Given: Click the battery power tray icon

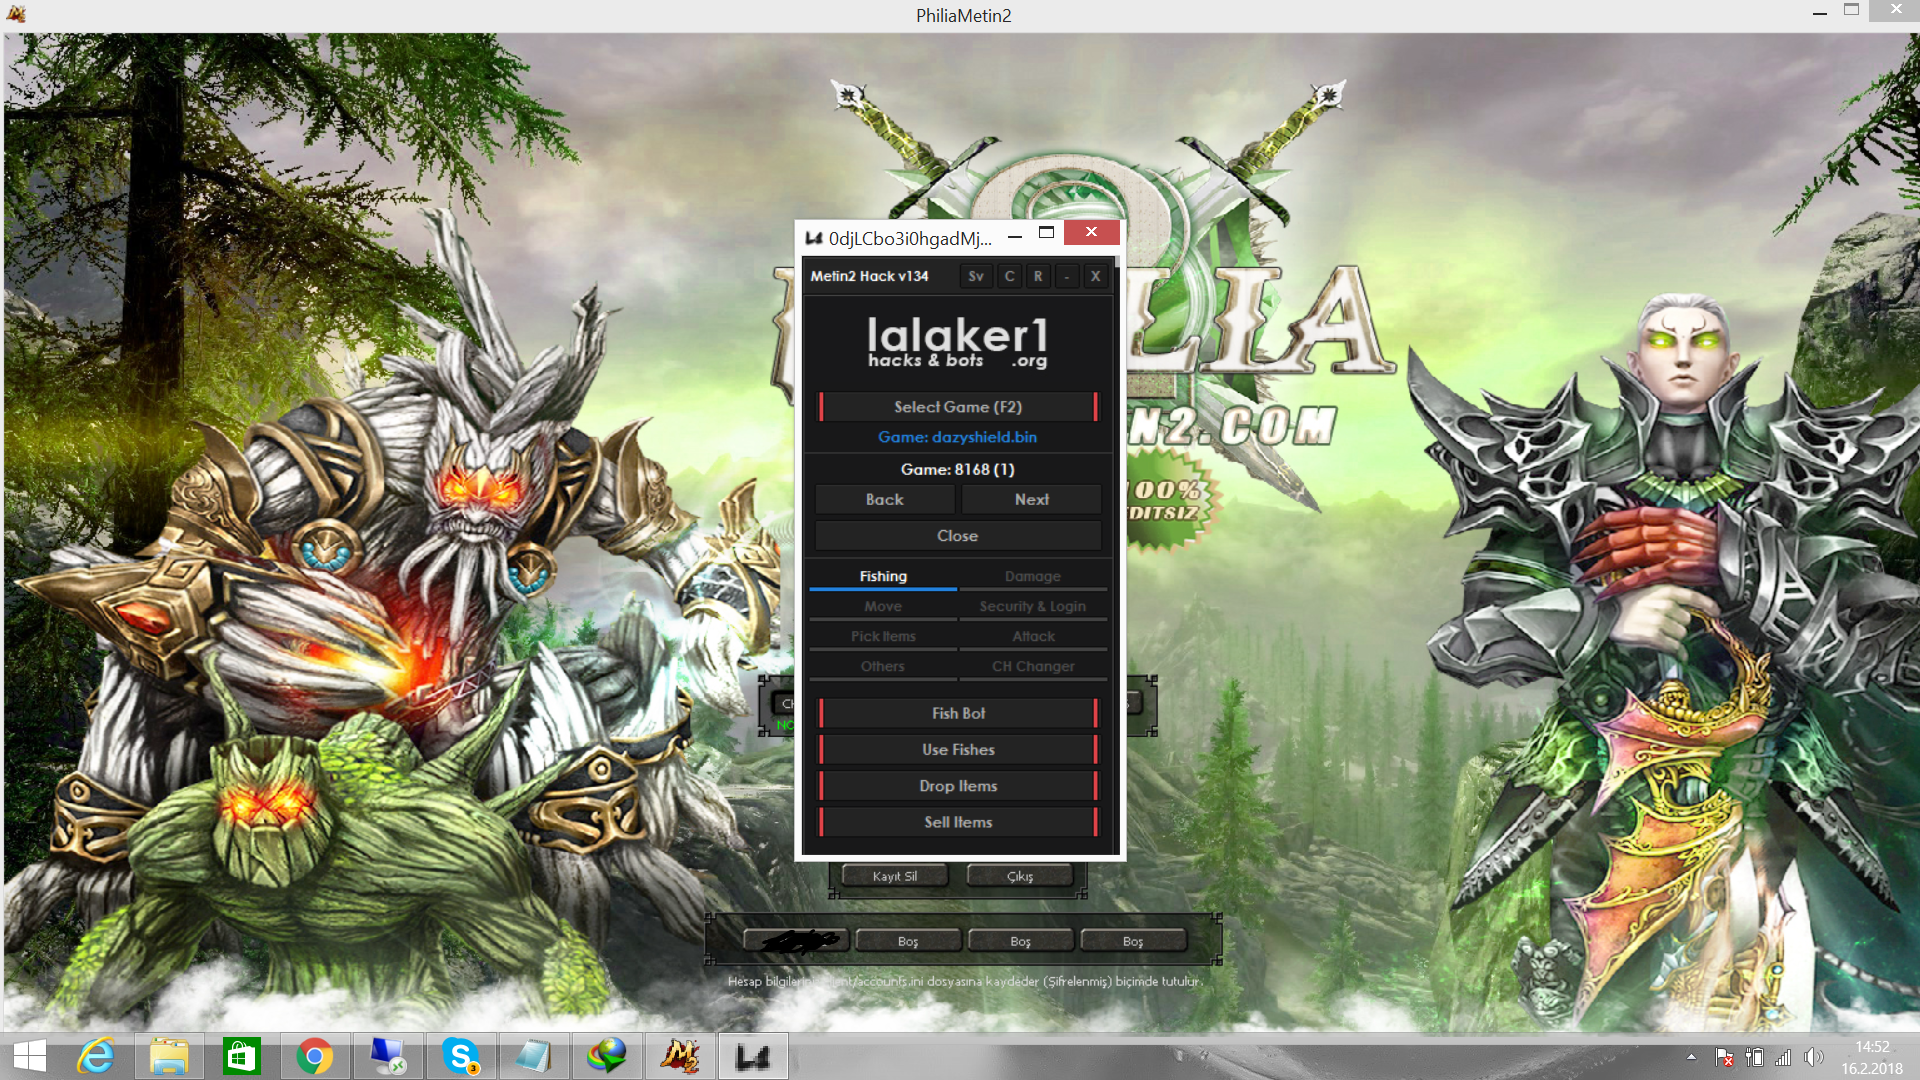Looking at the screenshot, I should [1754, 1057].
